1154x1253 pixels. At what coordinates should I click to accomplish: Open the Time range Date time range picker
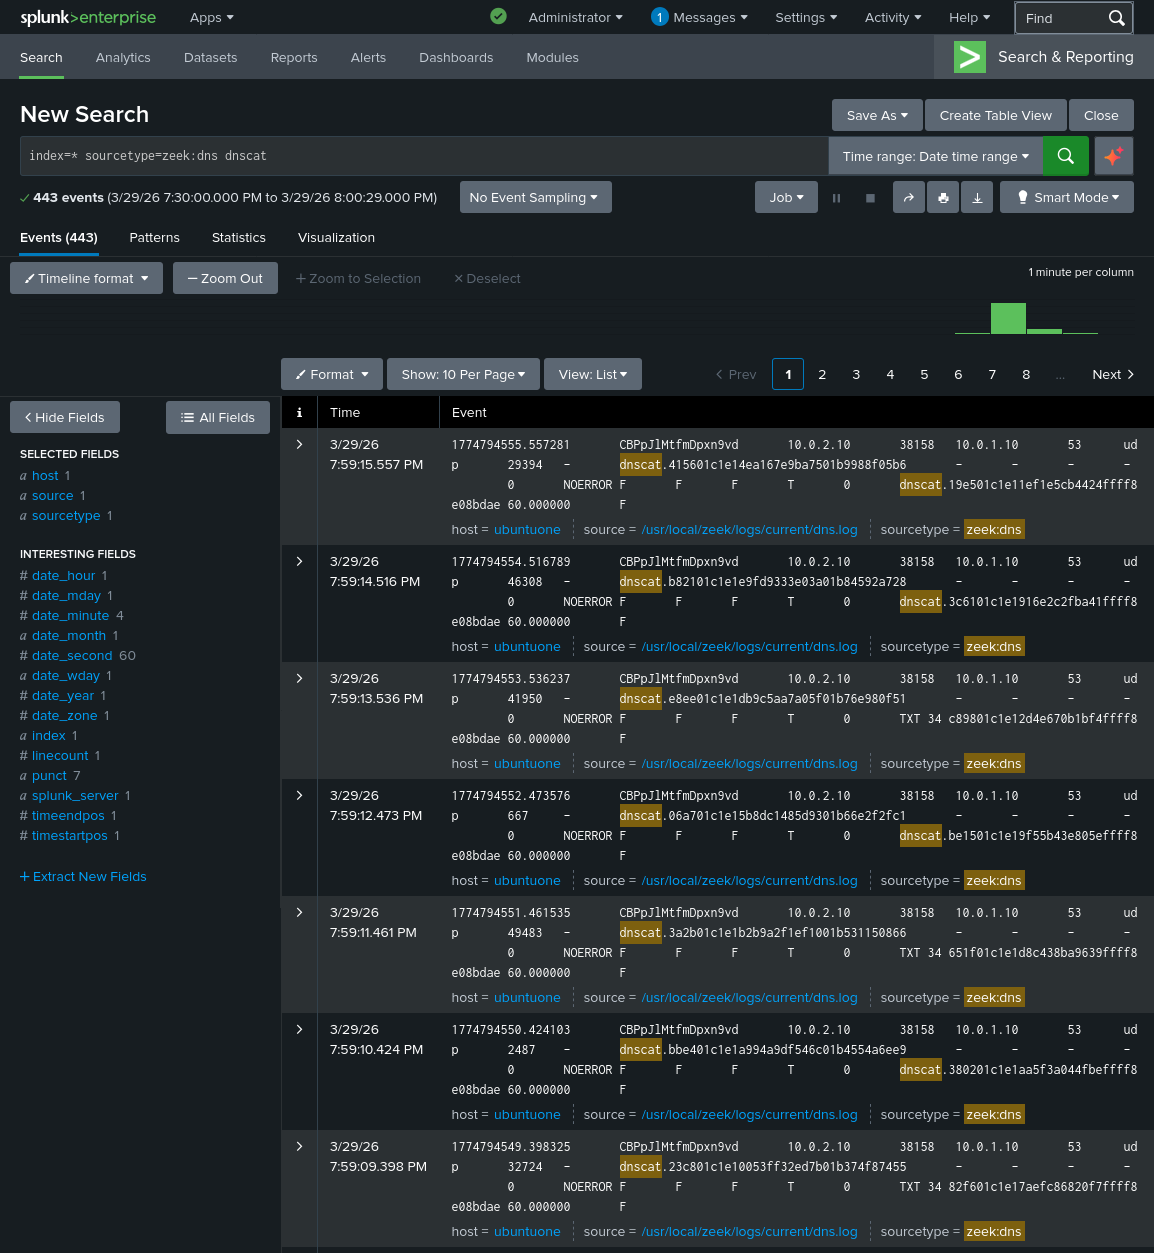[934, 156]
